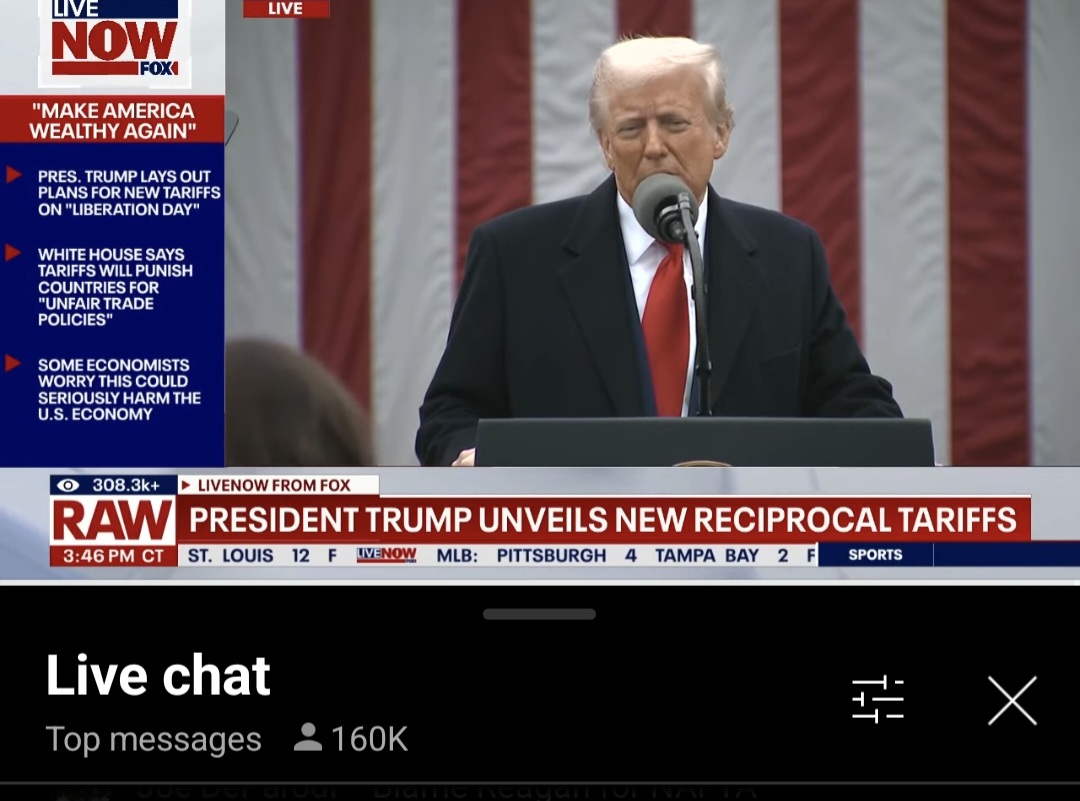Tap the small LiveNOW logo in ticker

(386, 555)
